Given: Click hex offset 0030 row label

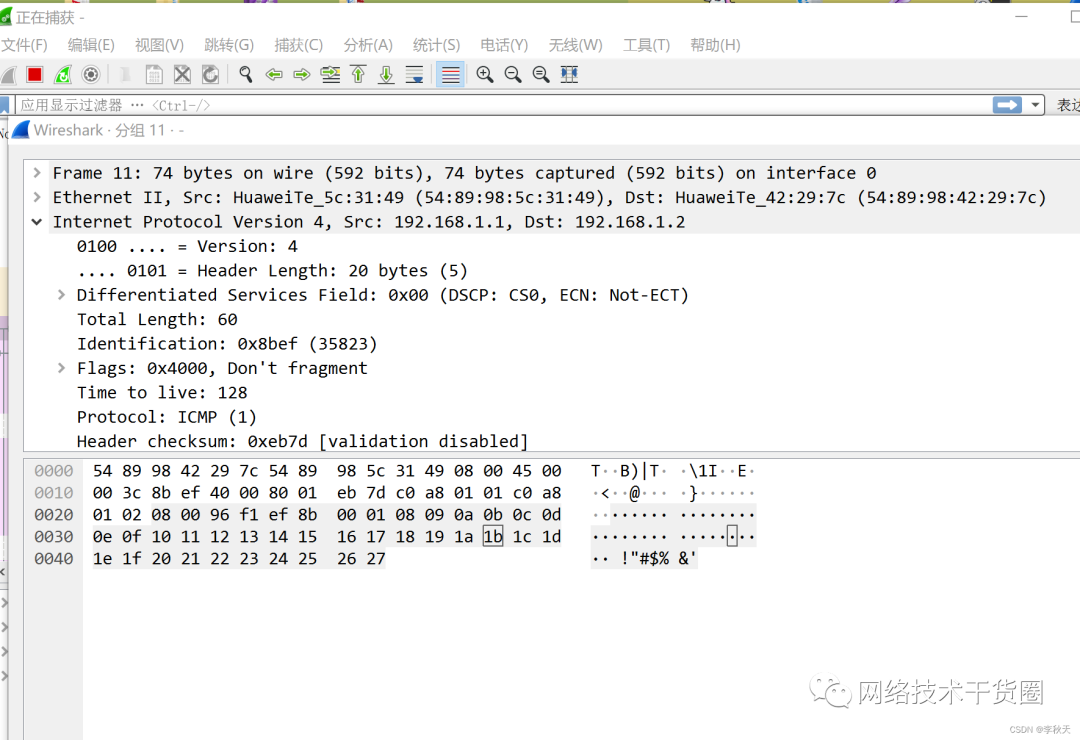Looking at the screenshot, I should coord(54,537).
